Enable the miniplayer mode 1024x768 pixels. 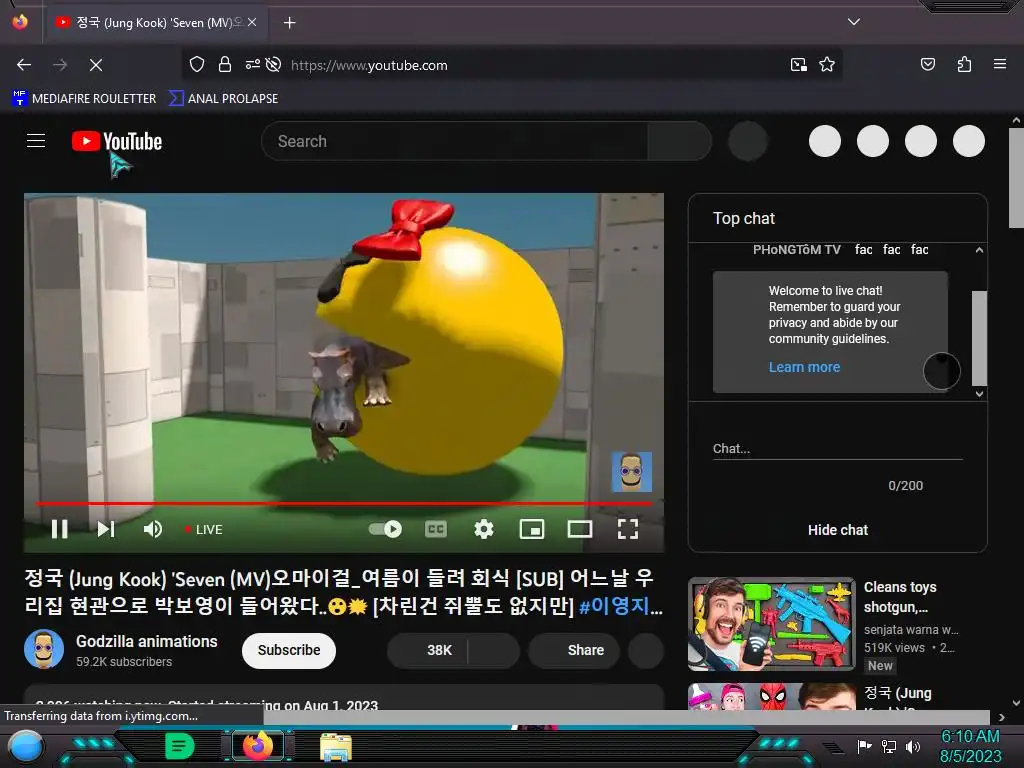coord(532,529)
